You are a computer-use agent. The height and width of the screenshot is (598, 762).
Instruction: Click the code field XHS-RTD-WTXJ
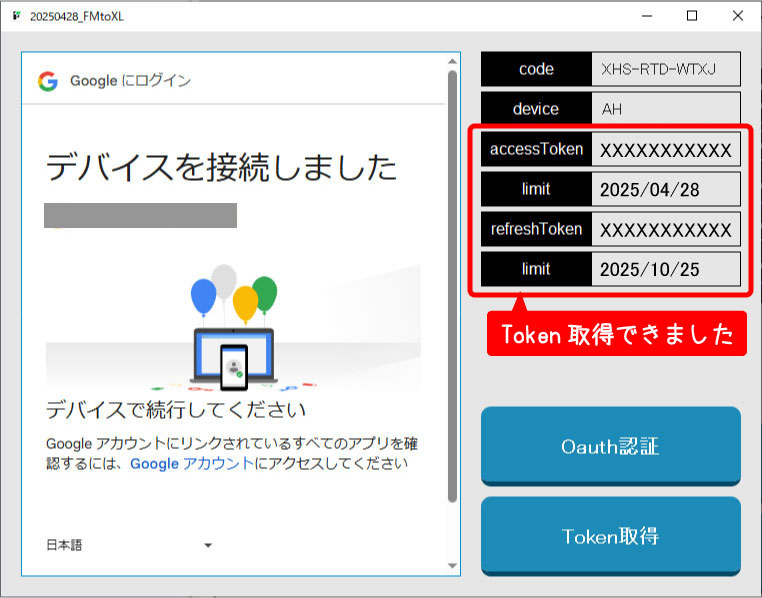pyautogui.click(x=666, y=69)
